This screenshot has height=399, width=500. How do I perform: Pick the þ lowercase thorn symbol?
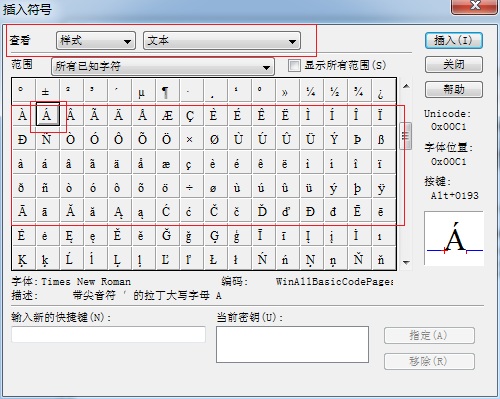(359, 186)
